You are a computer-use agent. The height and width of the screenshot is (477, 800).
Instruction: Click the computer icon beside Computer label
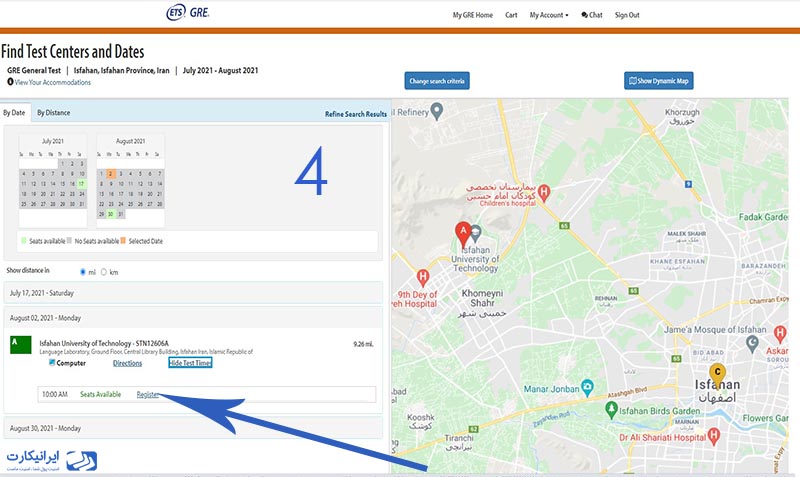click(52, 363)
